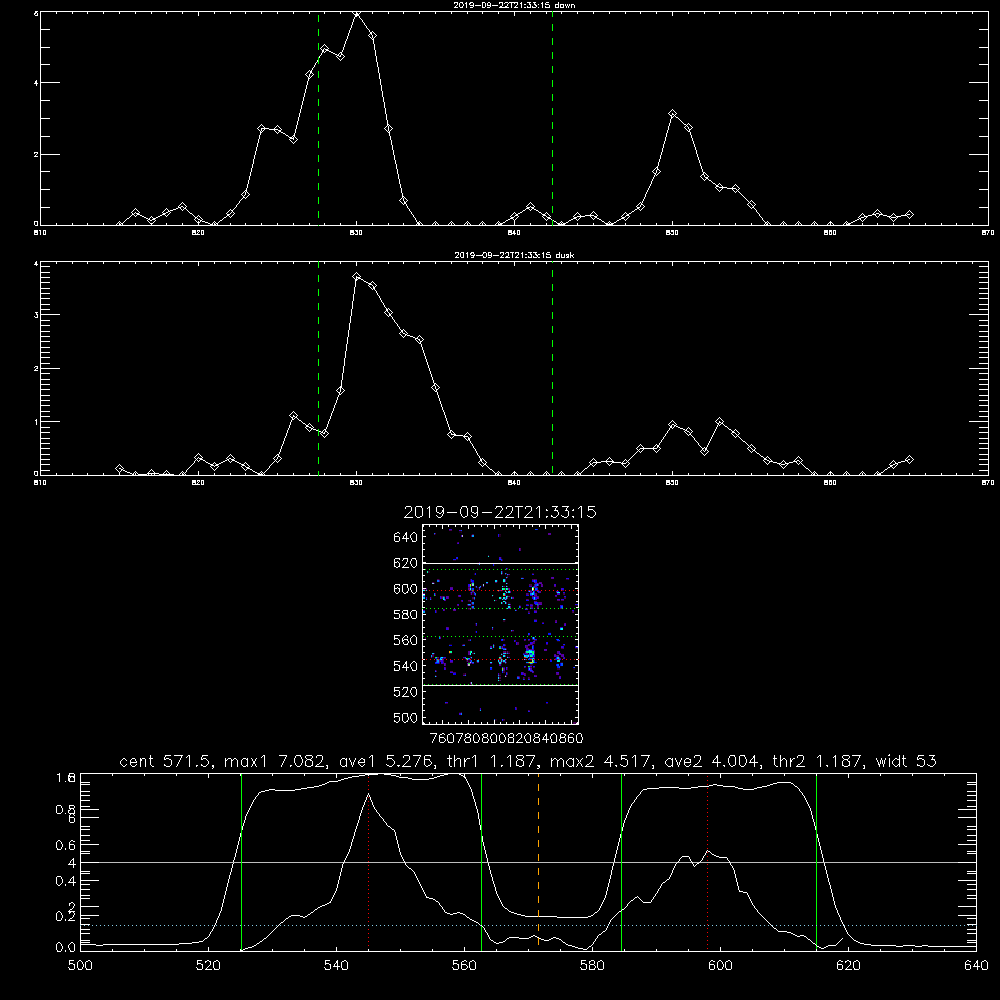Click the '600' x-axis label of the bottom plot

(x=721, y=966)
